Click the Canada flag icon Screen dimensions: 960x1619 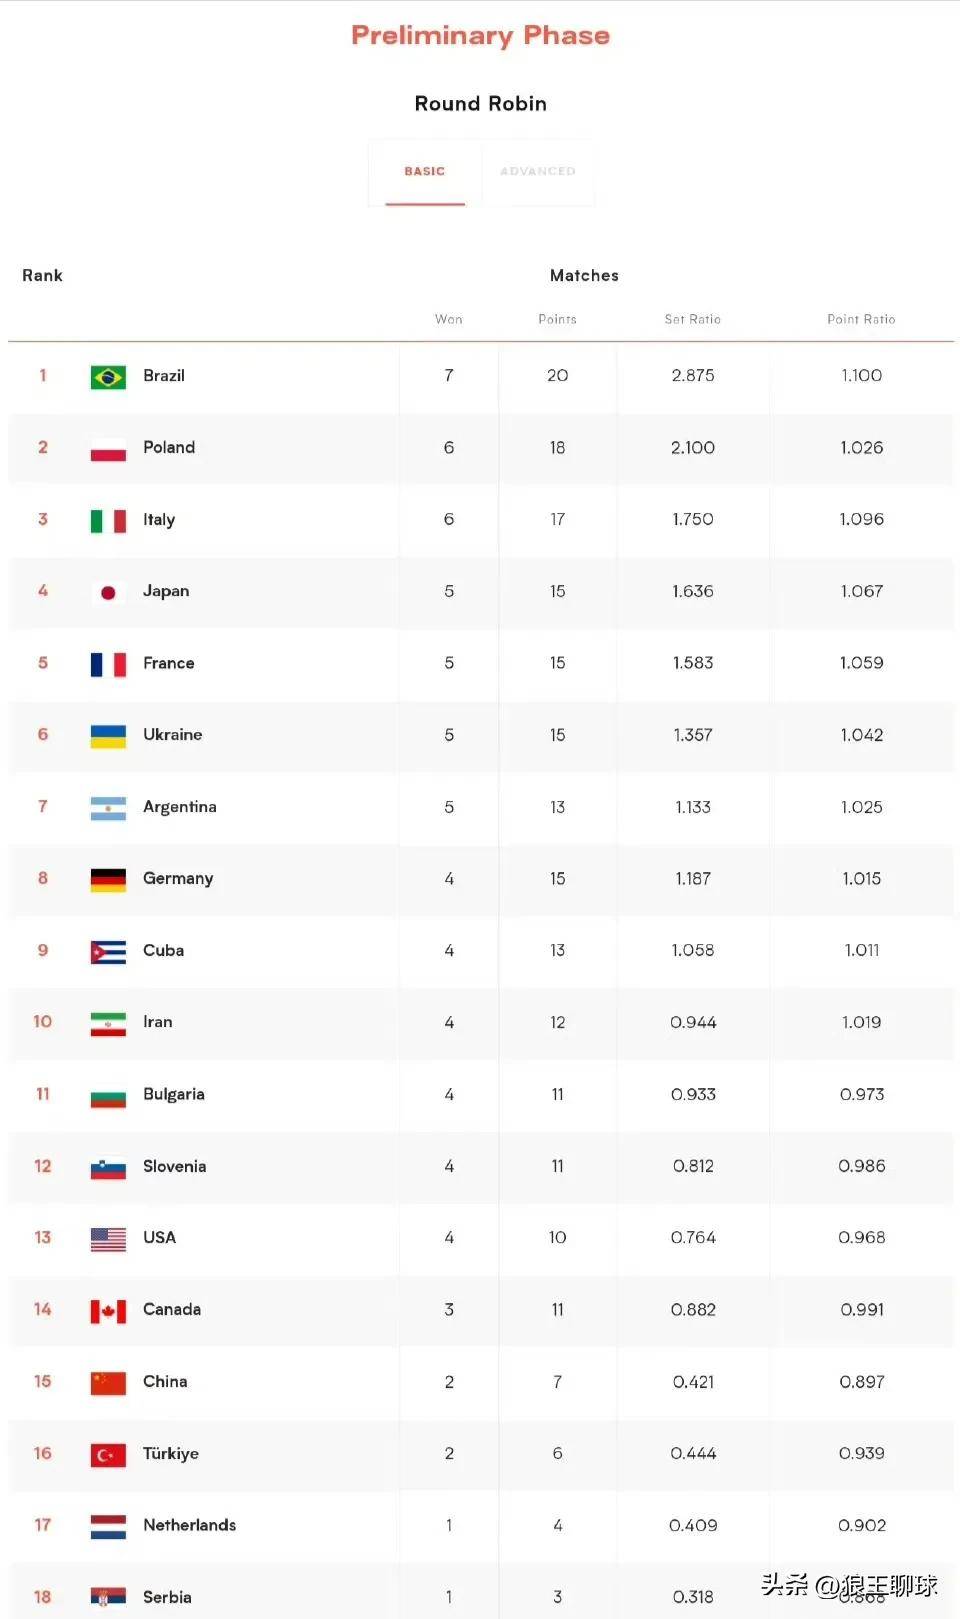tap(108, 1310)
